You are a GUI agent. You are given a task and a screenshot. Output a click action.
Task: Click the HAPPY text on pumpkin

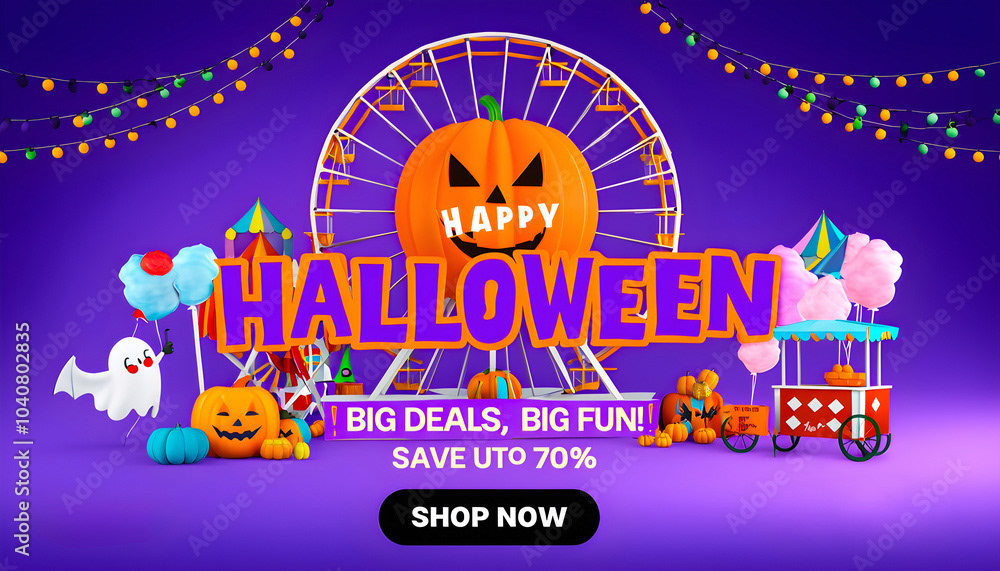tap(500, 219)
